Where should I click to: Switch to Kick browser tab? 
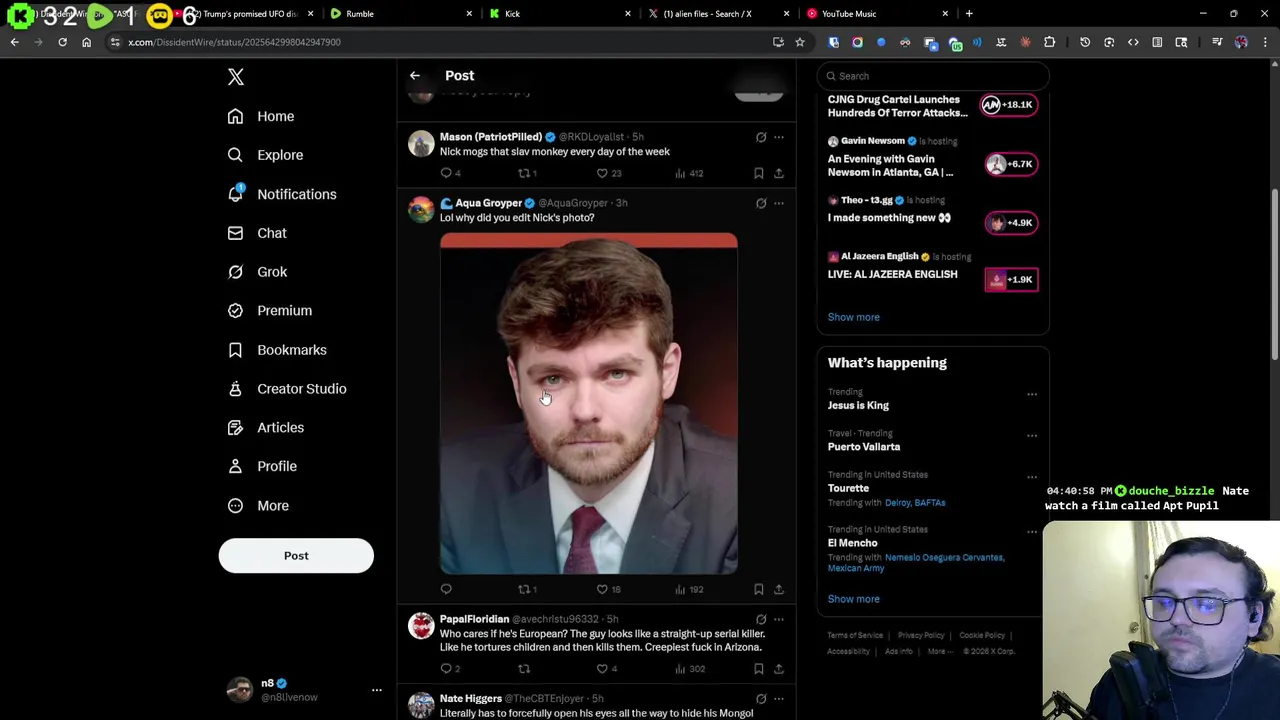pos(560,14)
